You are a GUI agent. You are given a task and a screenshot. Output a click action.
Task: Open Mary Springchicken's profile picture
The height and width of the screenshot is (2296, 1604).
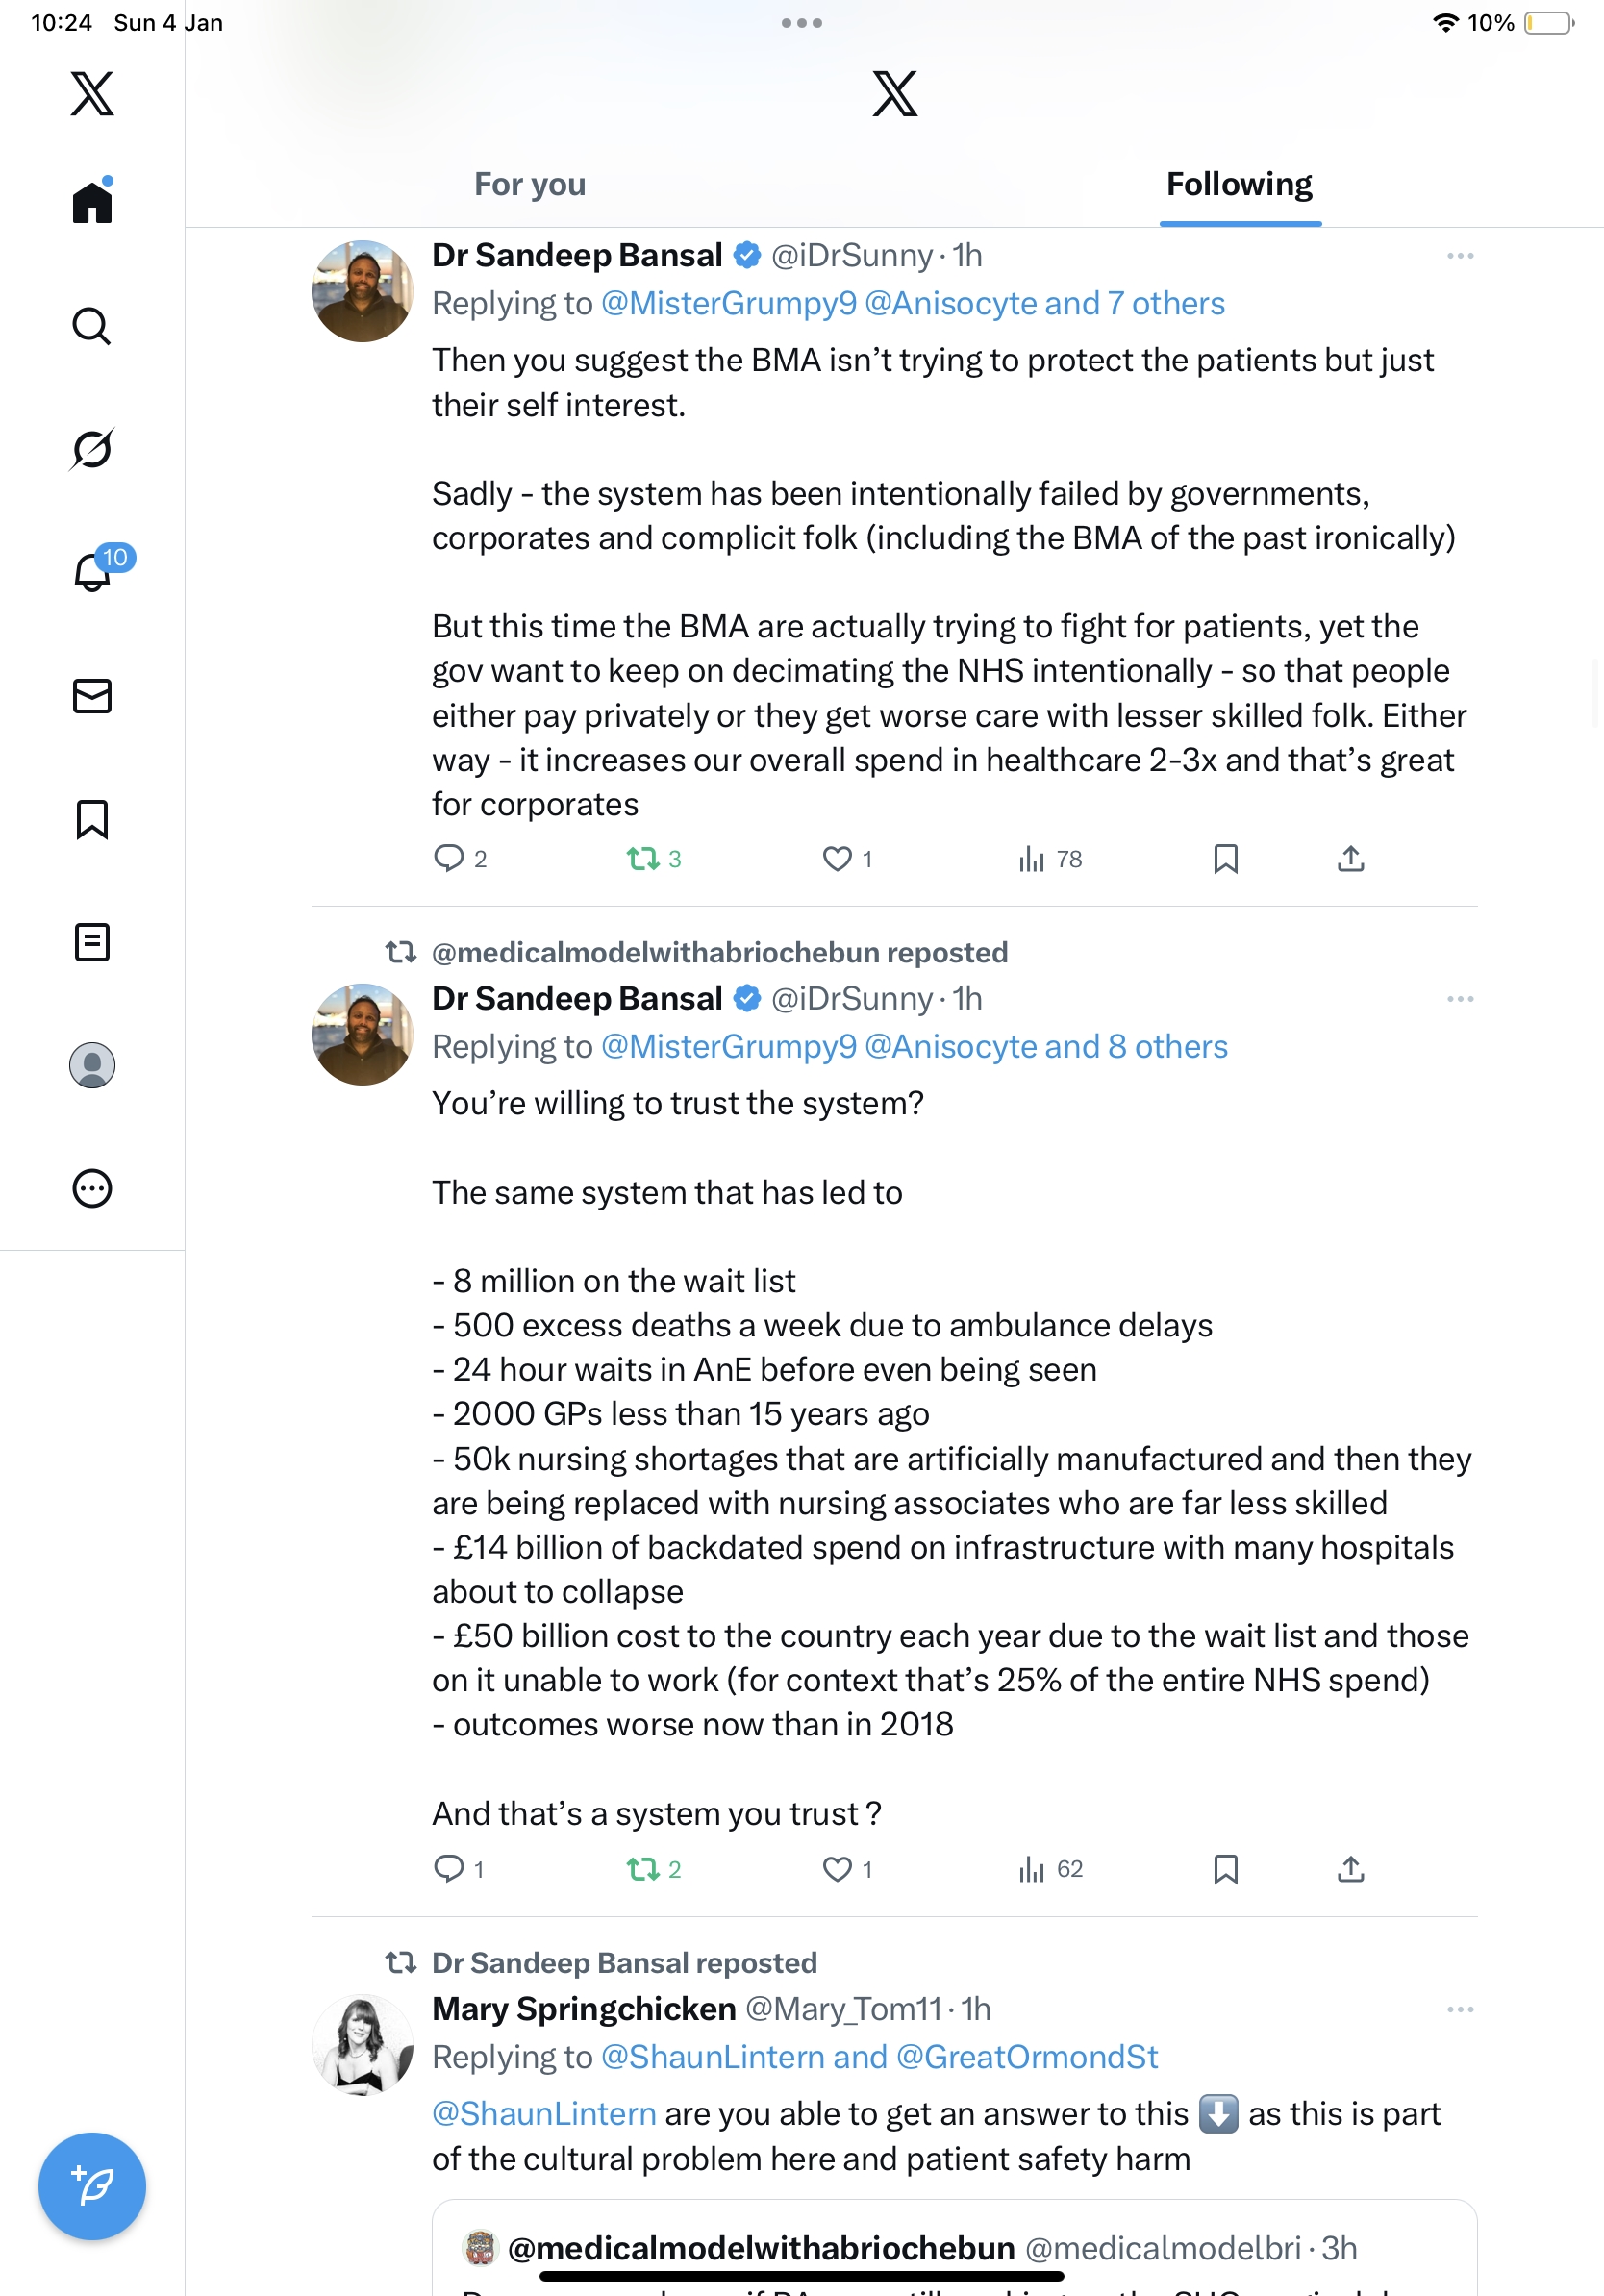pyautogui.click(x=362, y=2043)
